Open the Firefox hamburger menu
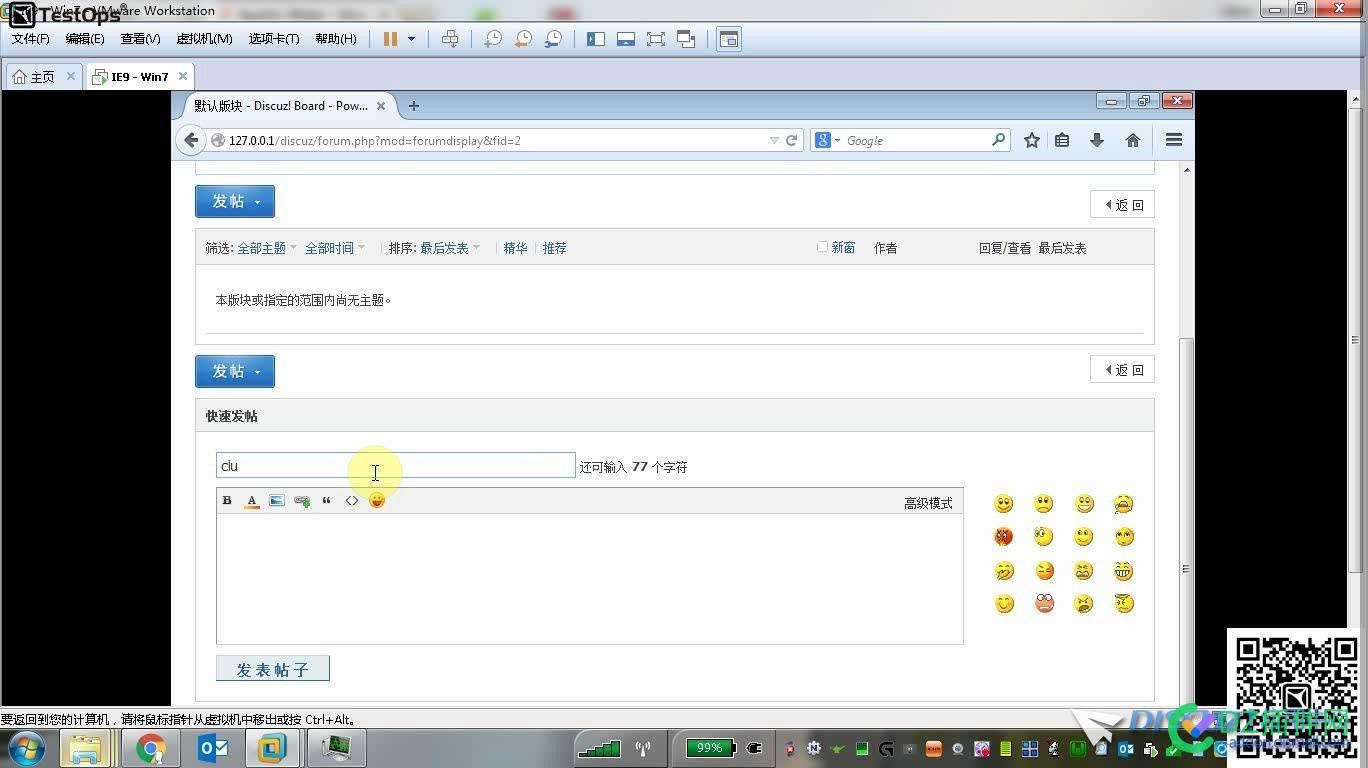This screenshot has height=768, width=1368. (1174, 141)
